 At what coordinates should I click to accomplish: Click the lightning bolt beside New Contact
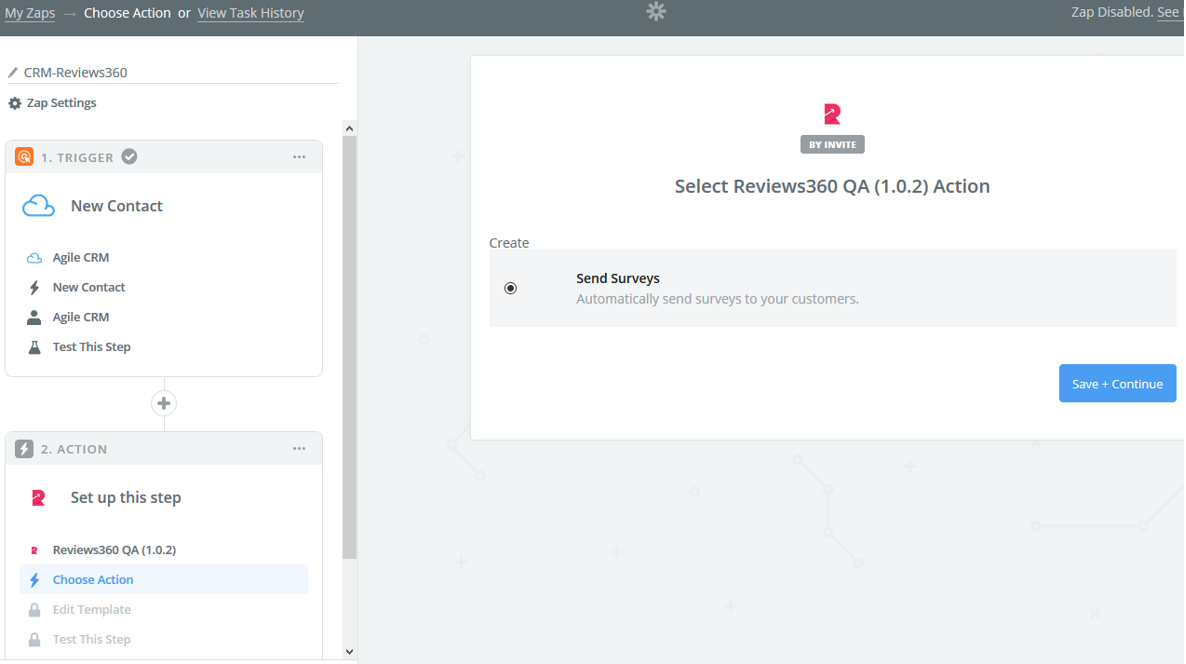coord(34,287)
